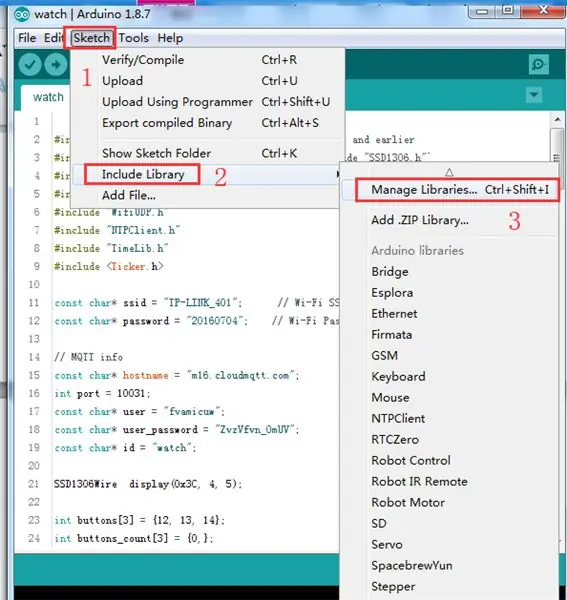
Task: Open the tab dropdown arrow button
Action: [x=534, y=95]
